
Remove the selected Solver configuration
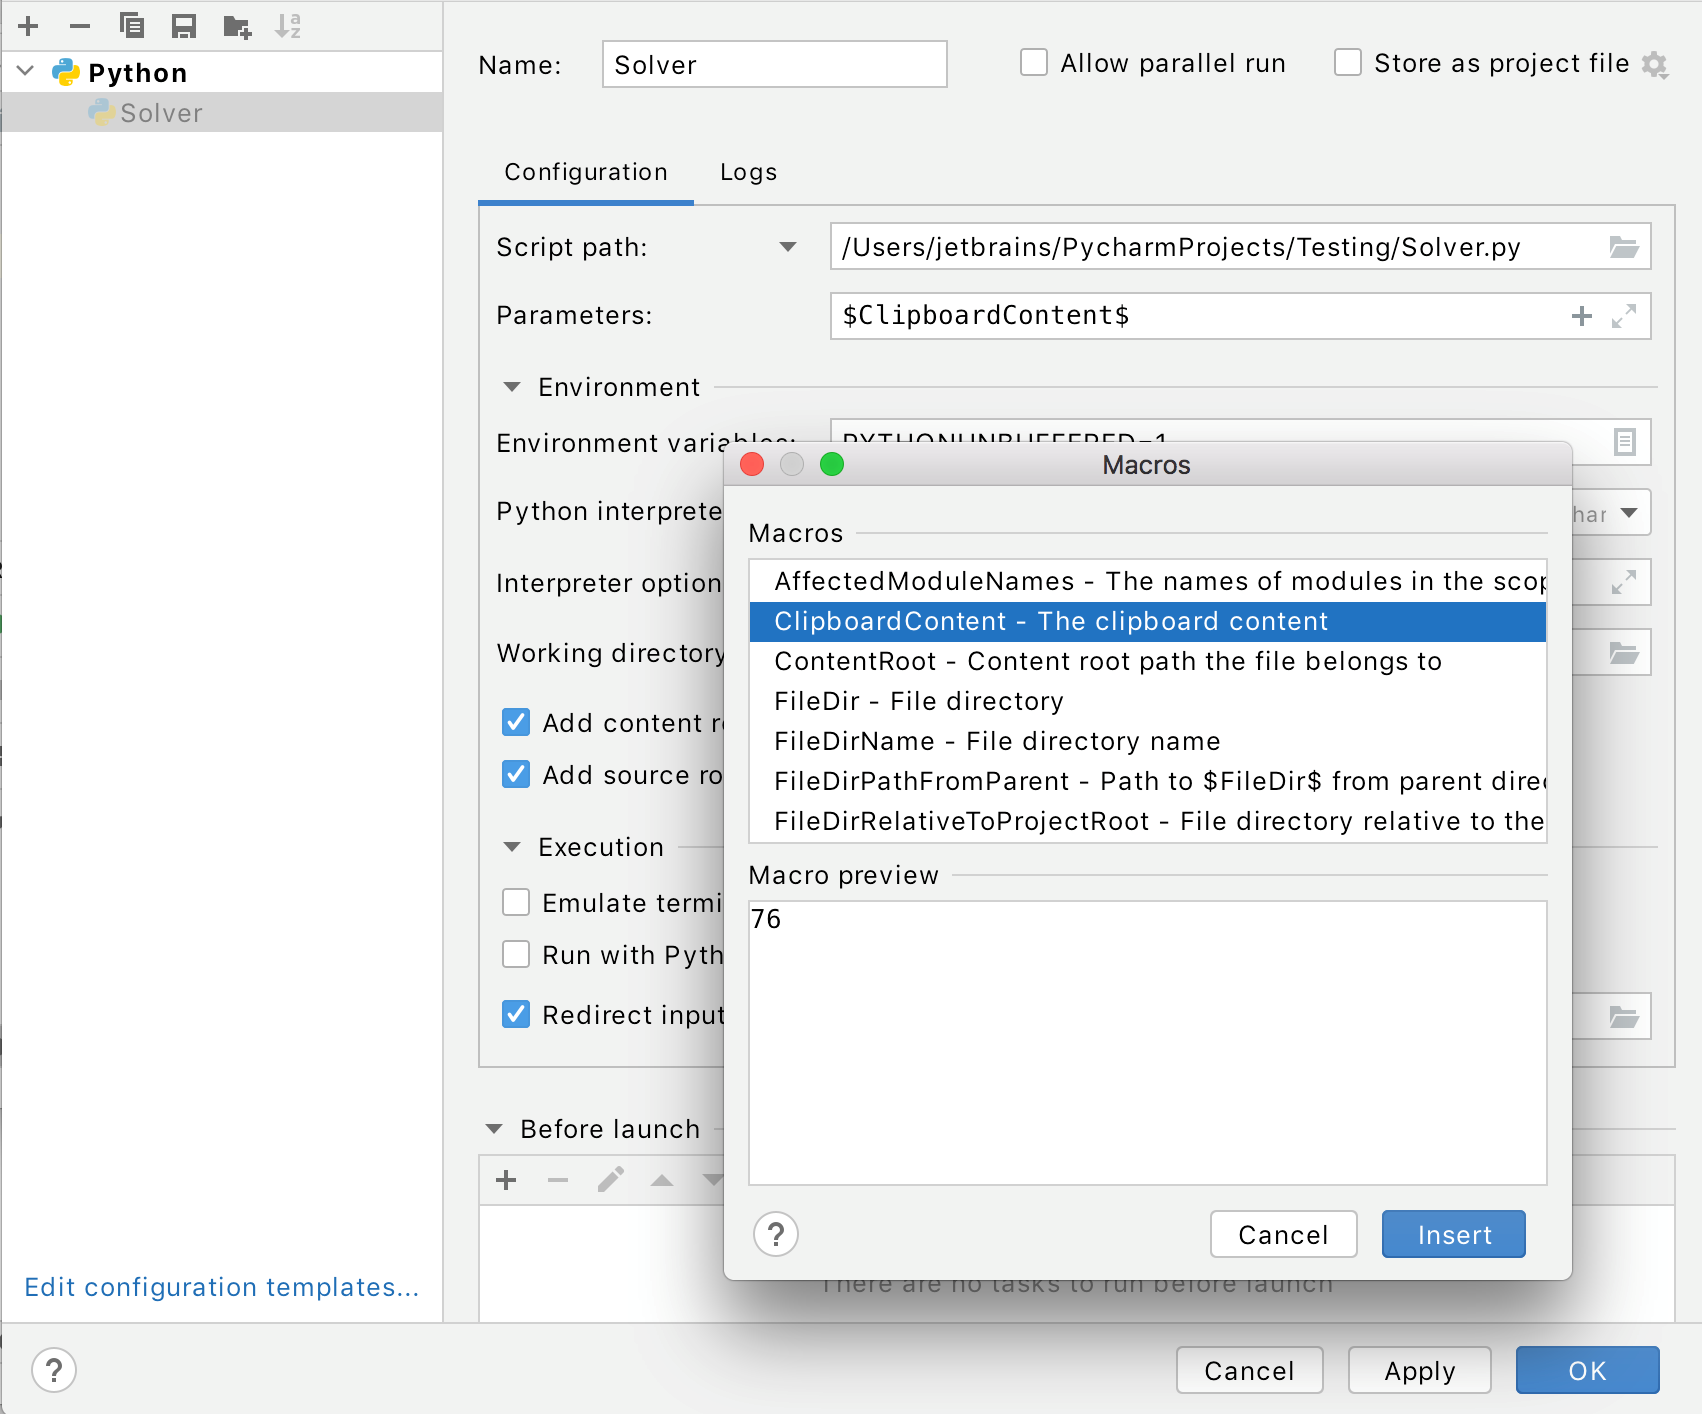pyautogui.click(x=81, y=27)
